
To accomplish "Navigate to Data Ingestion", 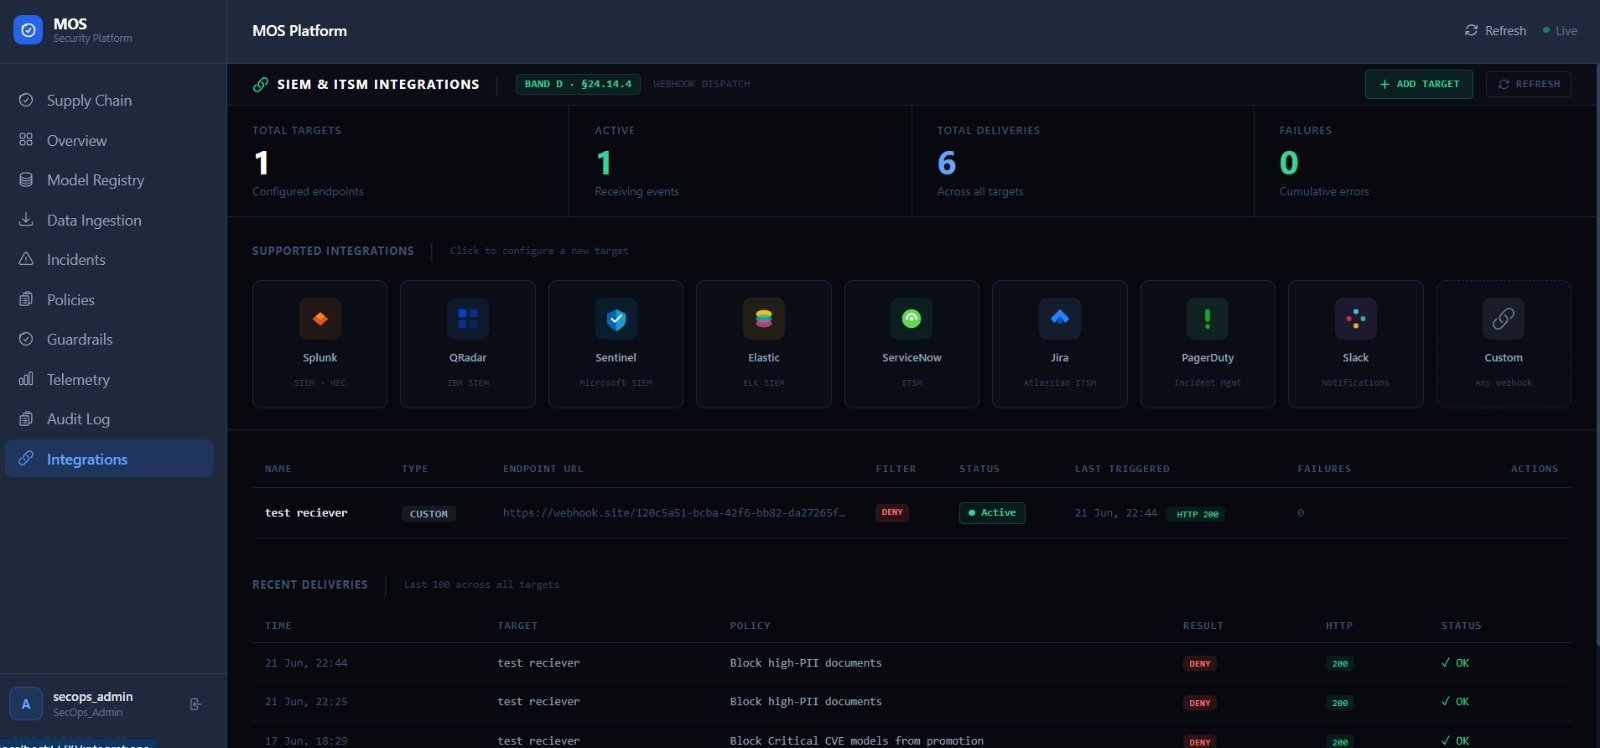I will (109, 220).
